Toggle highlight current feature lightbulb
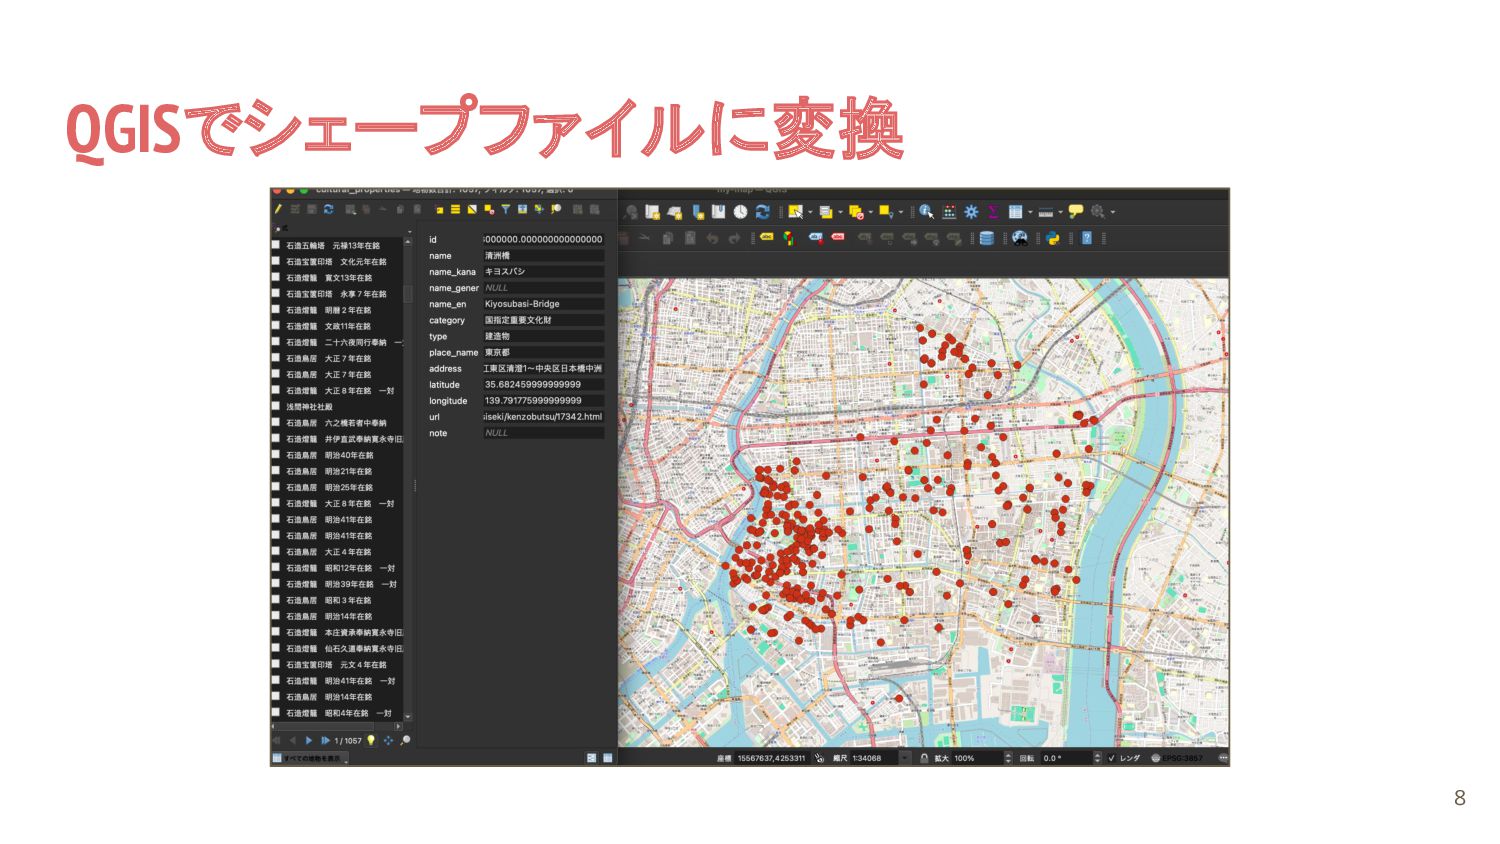 (x=370, y=740)
